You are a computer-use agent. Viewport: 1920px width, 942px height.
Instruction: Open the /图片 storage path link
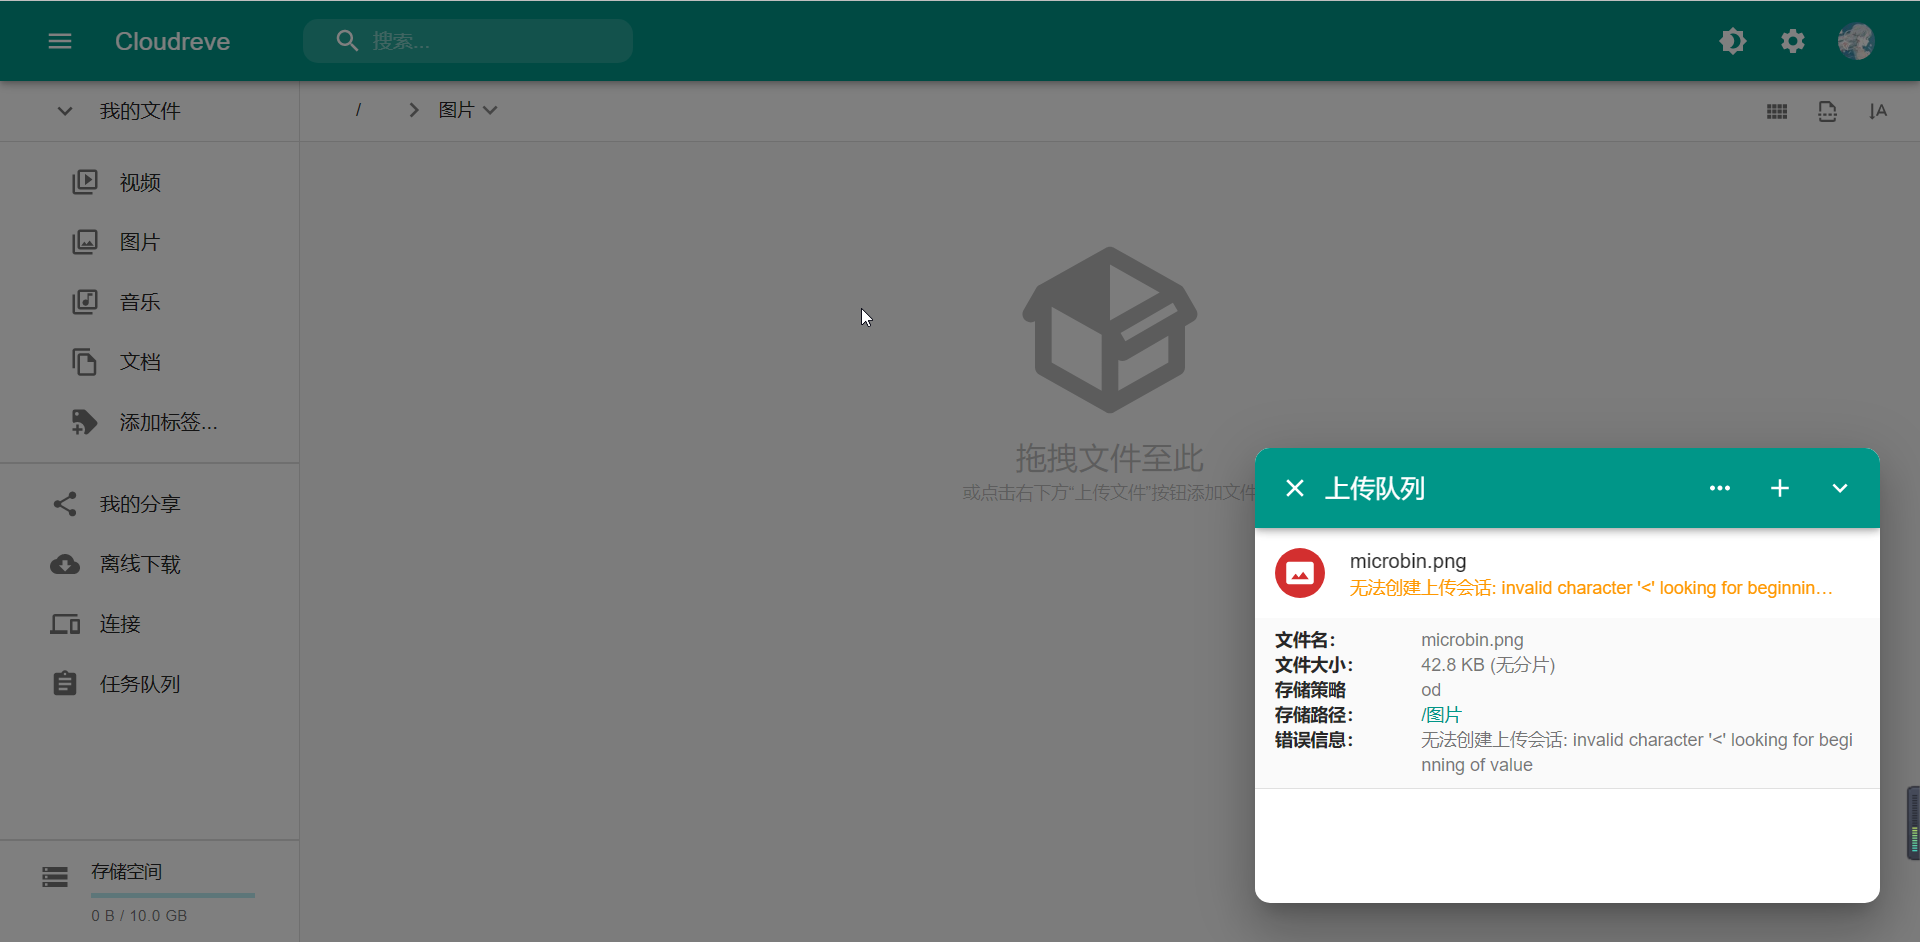(x=1440, y=714)
